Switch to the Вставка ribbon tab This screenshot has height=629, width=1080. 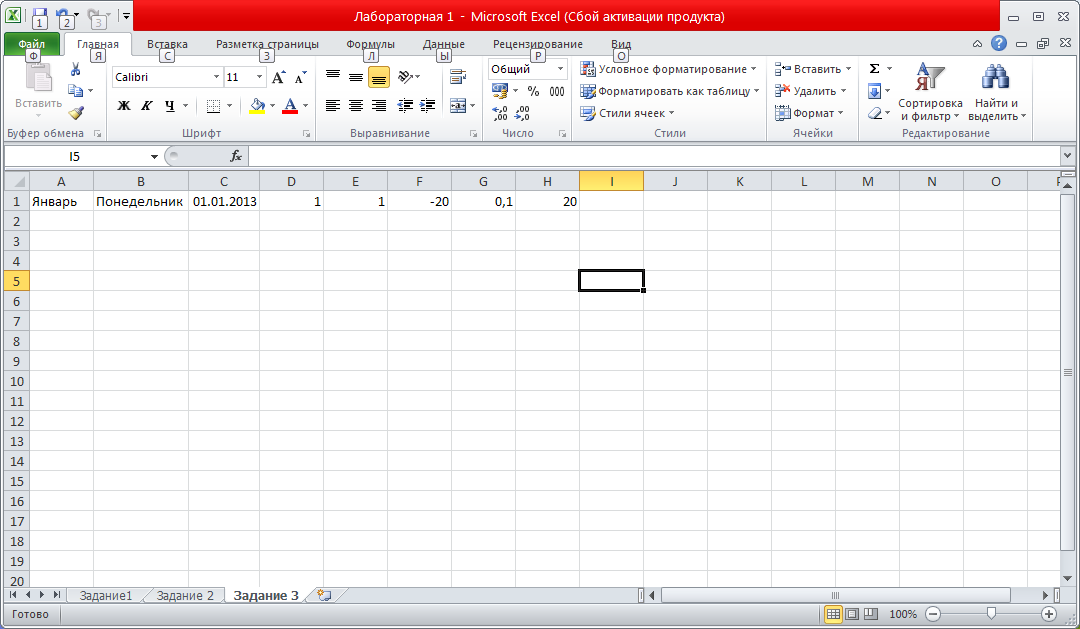pos(167,44)
